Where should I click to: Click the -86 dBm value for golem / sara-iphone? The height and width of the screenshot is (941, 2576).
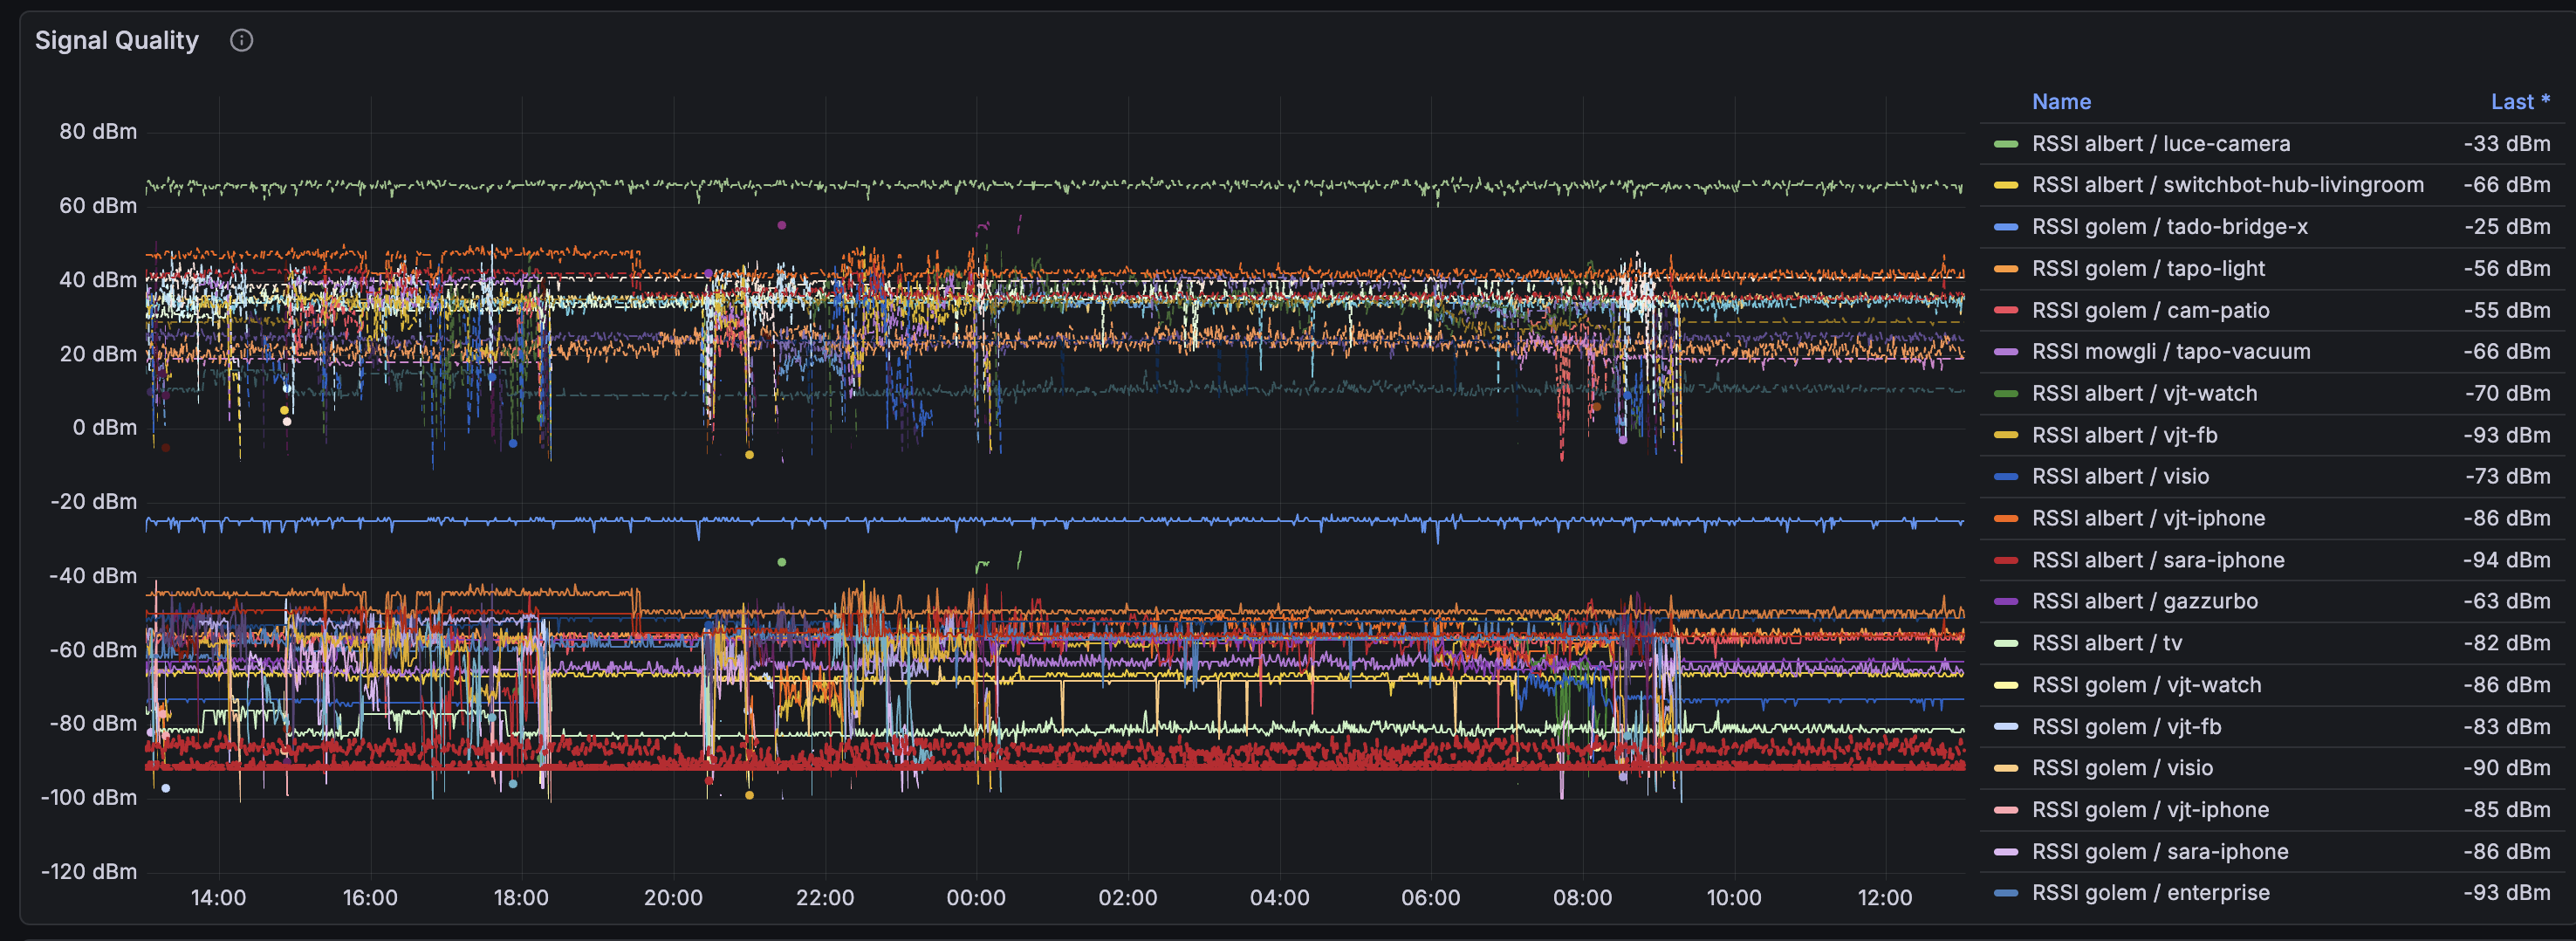2506,852
